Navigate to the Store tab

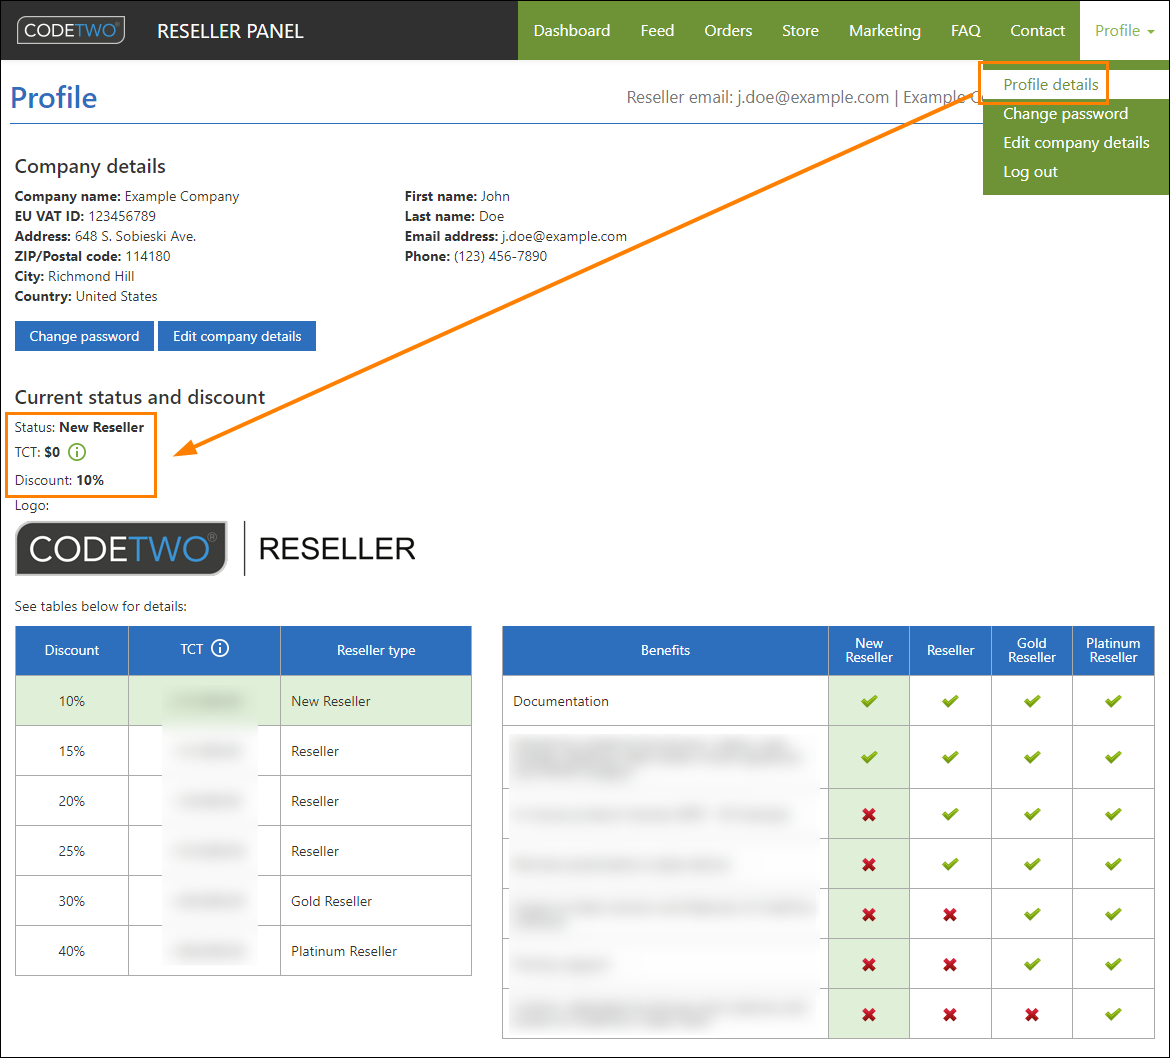(x=800, y=30)
